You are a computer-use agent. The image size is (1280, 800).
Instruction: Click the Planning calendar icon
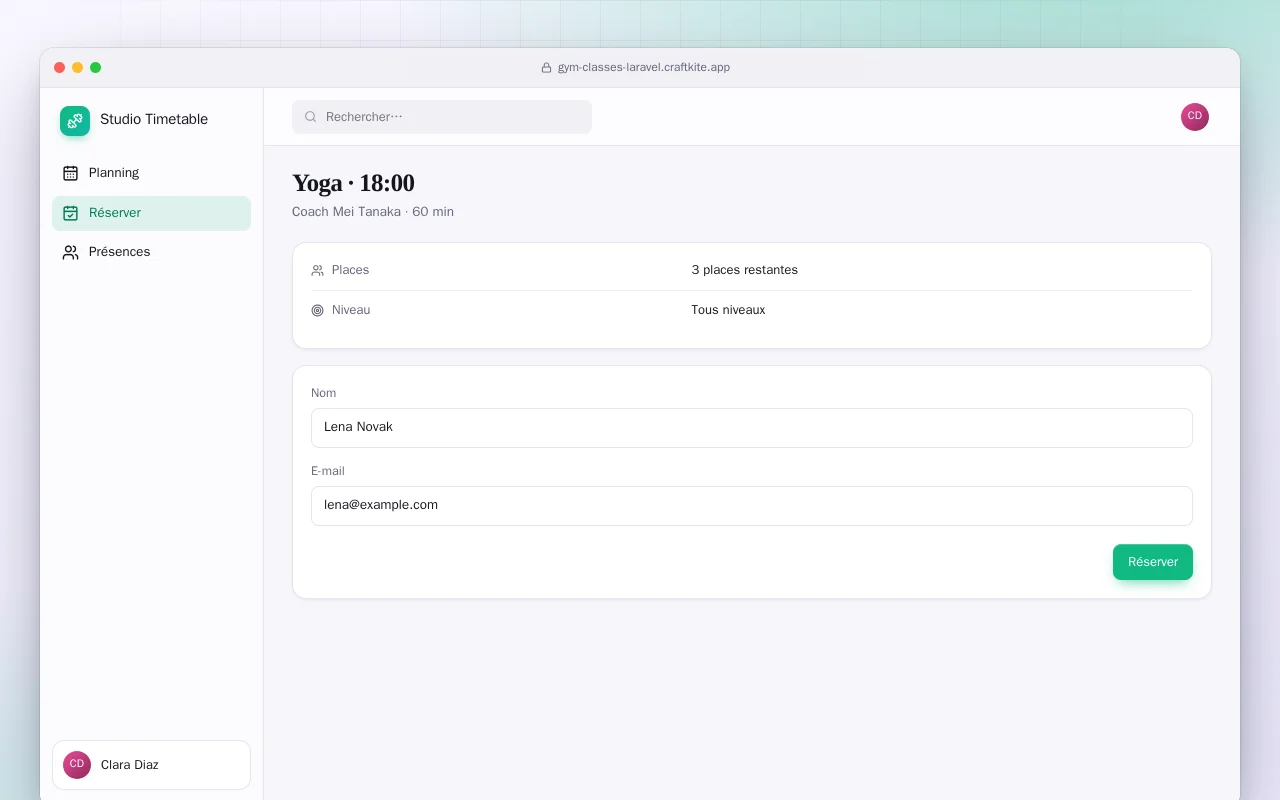pos(70,173)
